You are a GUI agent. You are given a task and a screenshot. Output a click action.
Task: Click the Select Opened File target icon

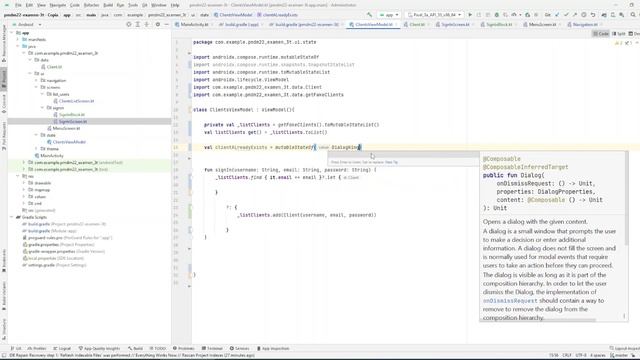(x=129, y=24)
